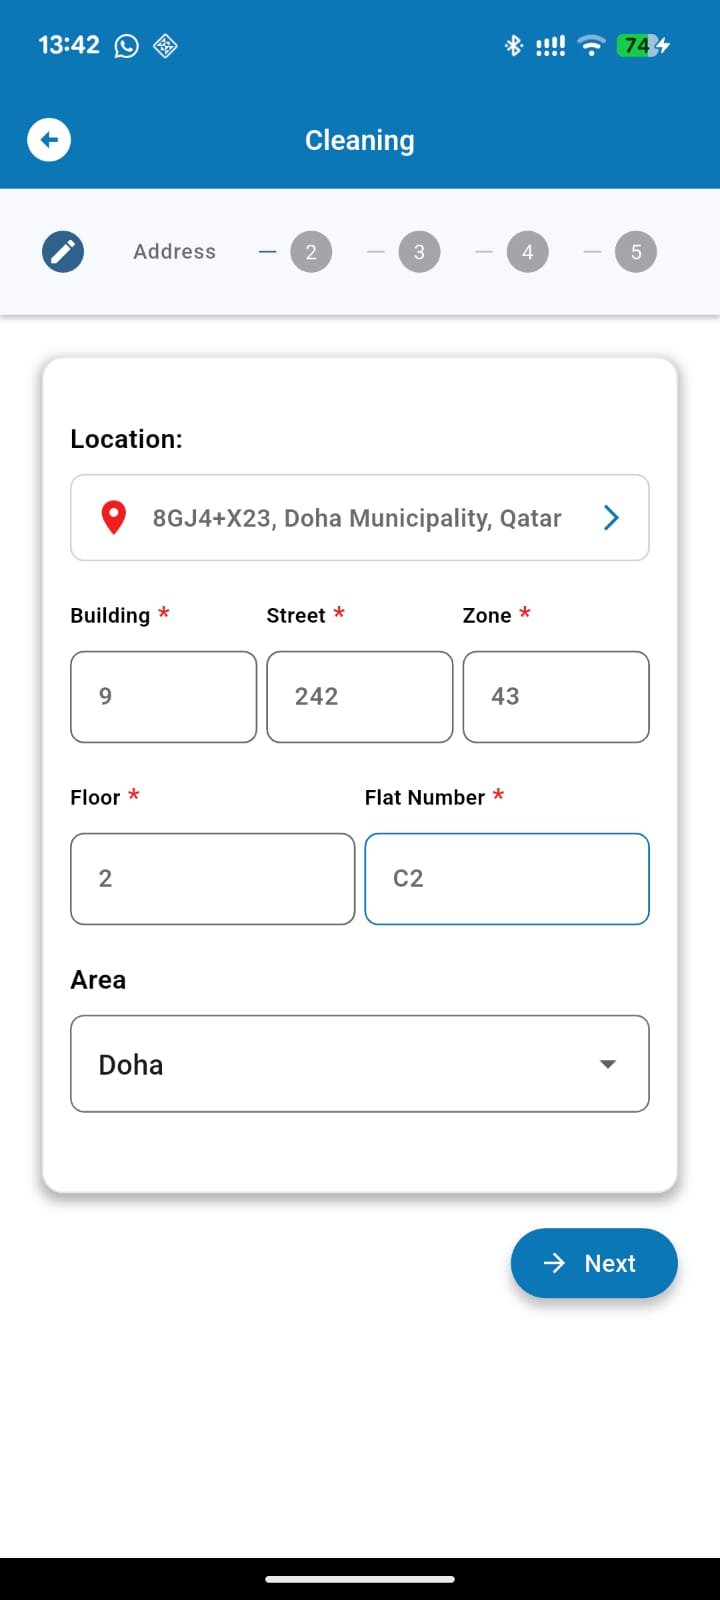Click the Flat Number field
The height and width of the screenshot is (1600, 720).
click(507, 879)
